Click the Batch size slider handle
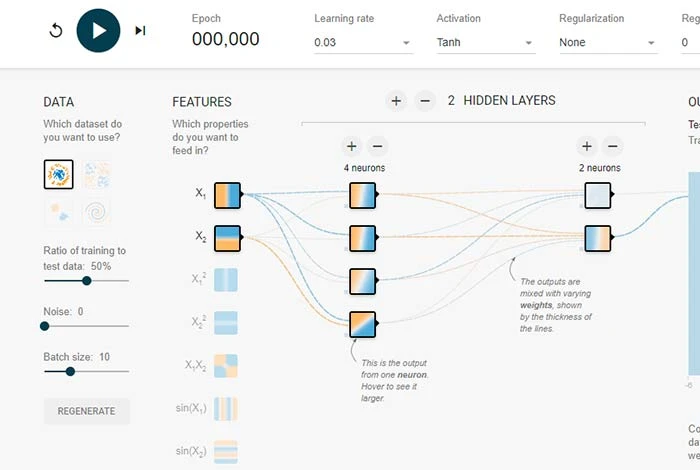Screen dimensions: 700x470 (x=70, y=371)
